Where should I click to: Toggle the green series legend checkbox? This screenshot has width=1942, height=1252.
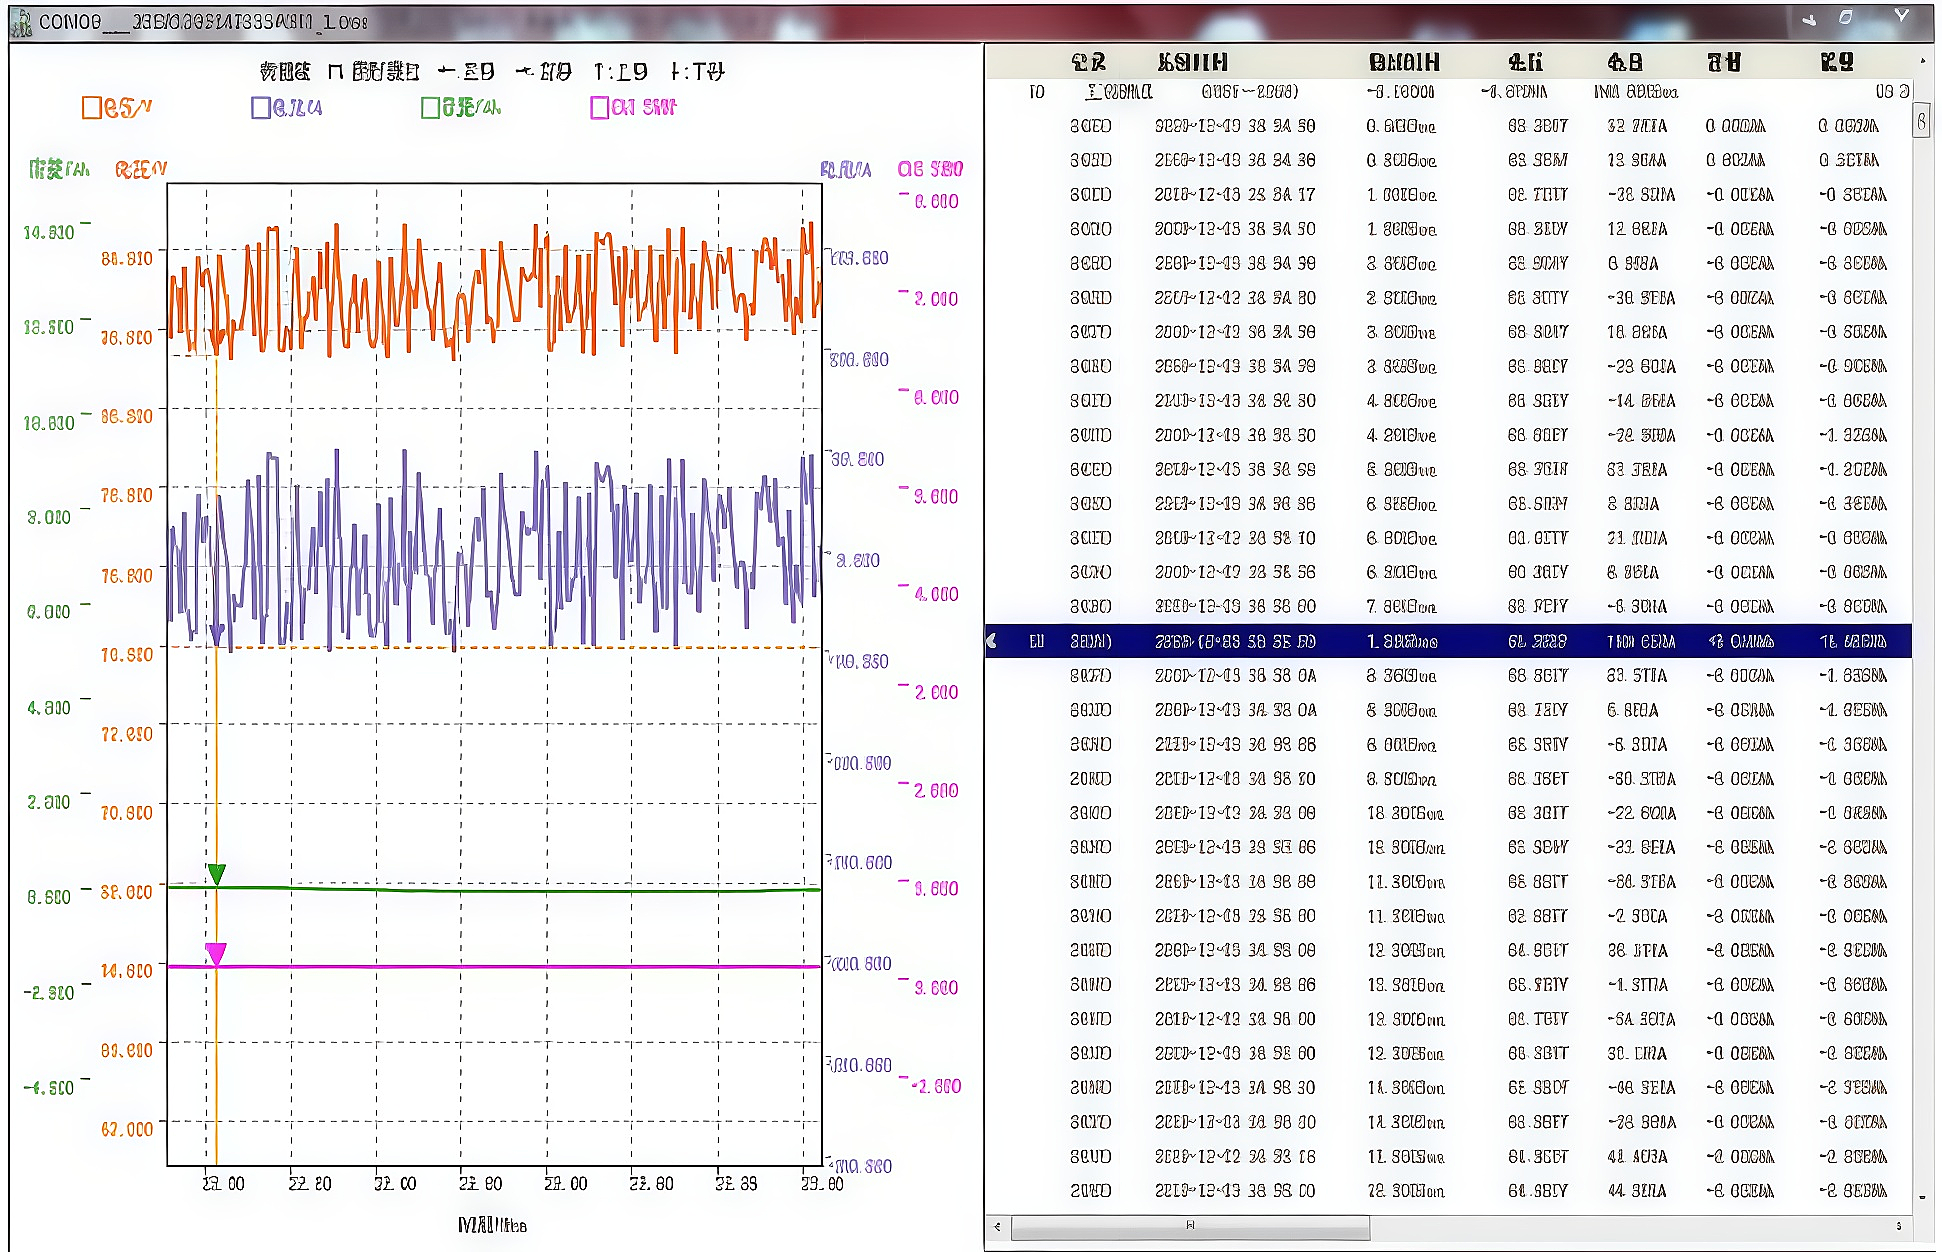[x=431, y=108]
